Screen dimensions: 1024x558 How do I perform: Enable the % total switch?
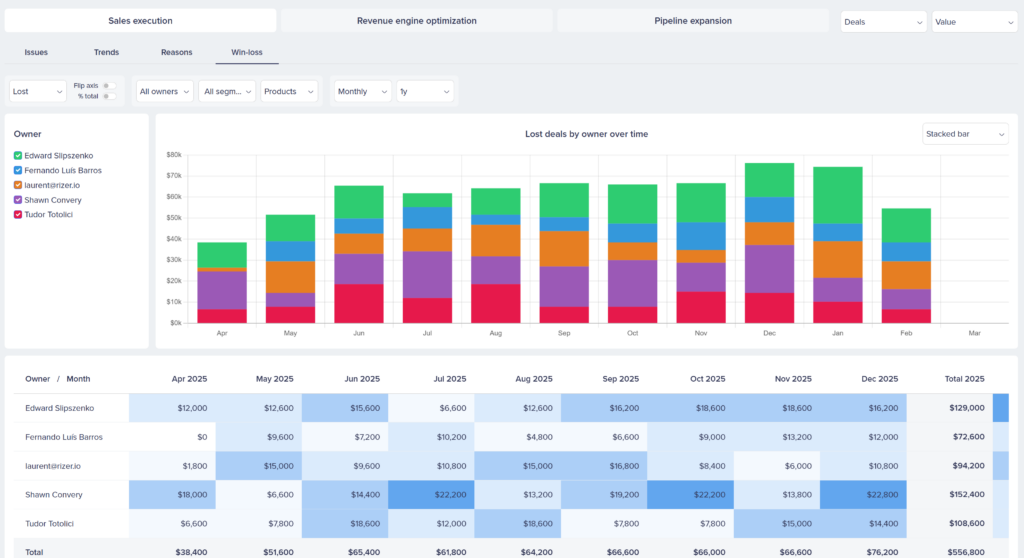(x=108, y=96)
